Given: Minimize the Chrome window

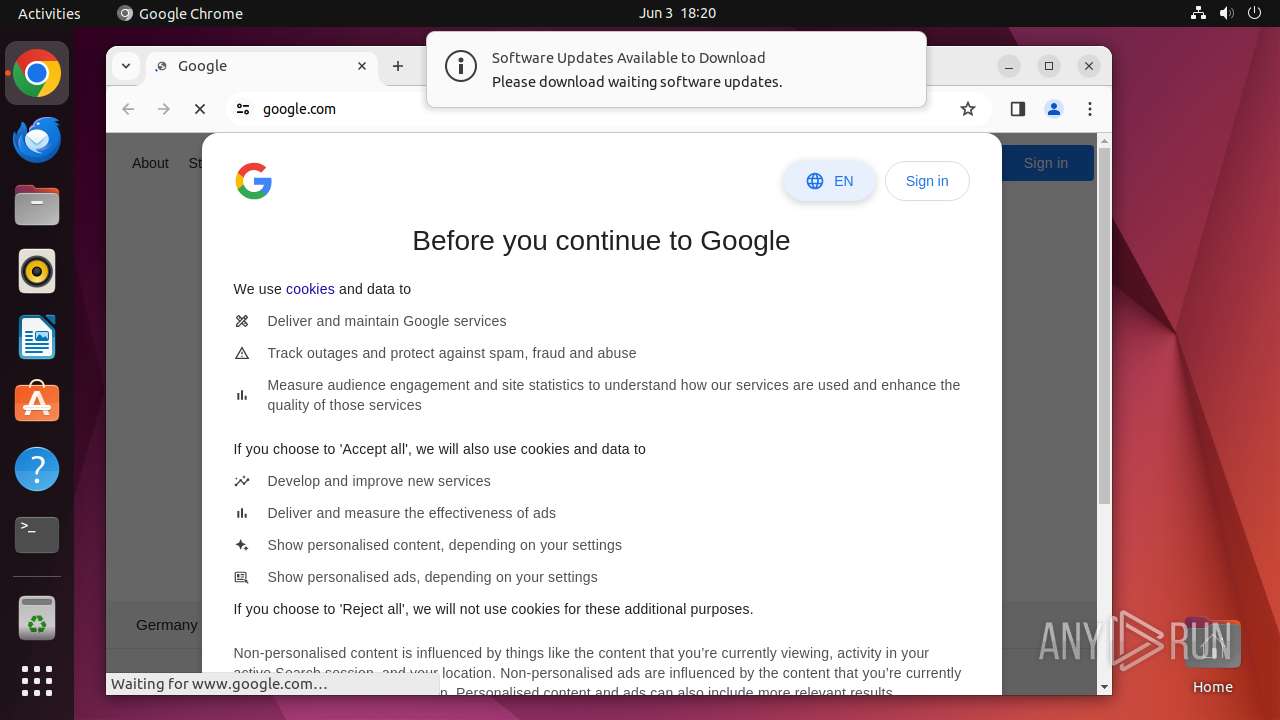Looking at the screenshot, I should click(x=1009, y=66).
